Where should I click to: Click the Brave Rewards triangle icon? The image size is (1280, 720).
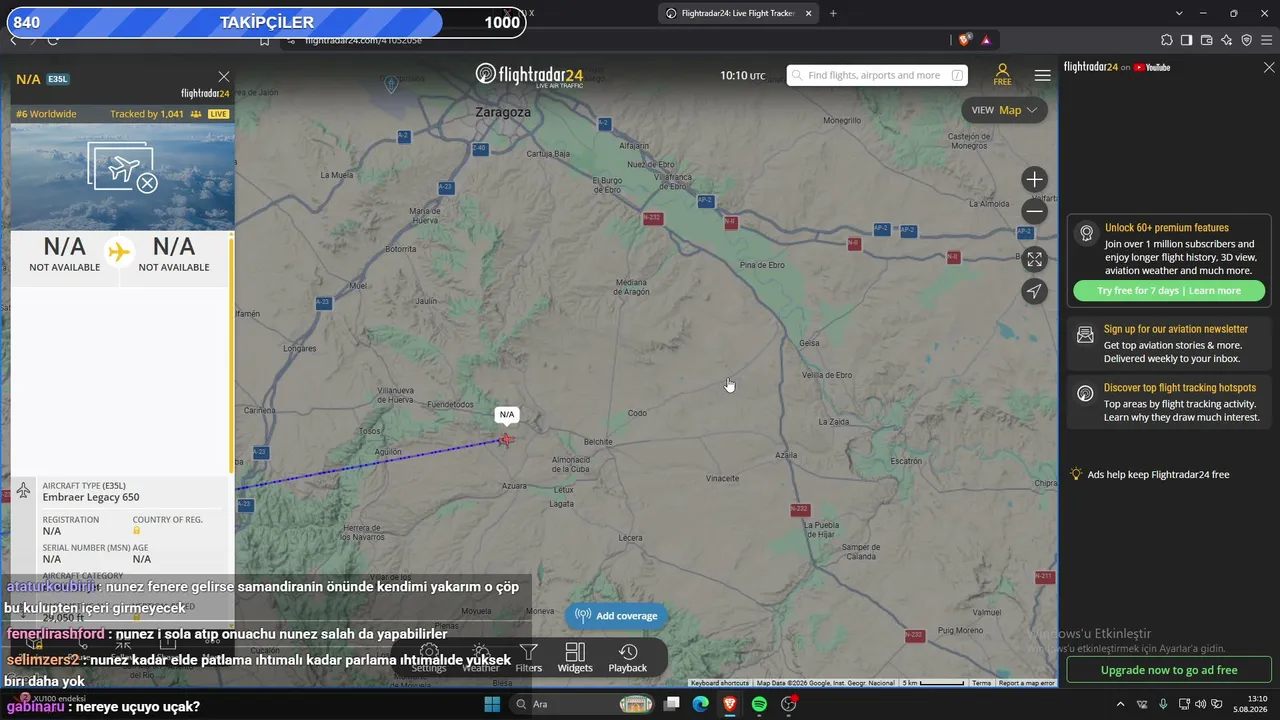(986, 40)
